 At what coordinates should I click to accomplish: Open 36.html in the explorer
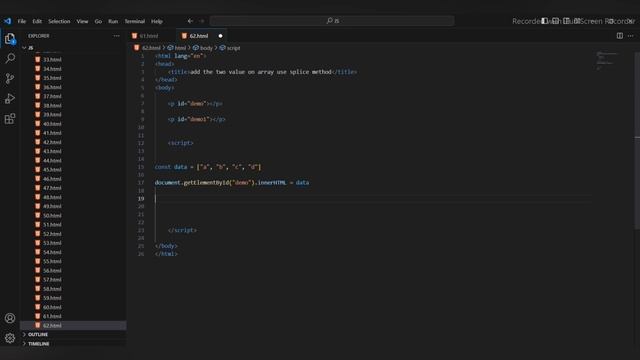pos(52,87)
